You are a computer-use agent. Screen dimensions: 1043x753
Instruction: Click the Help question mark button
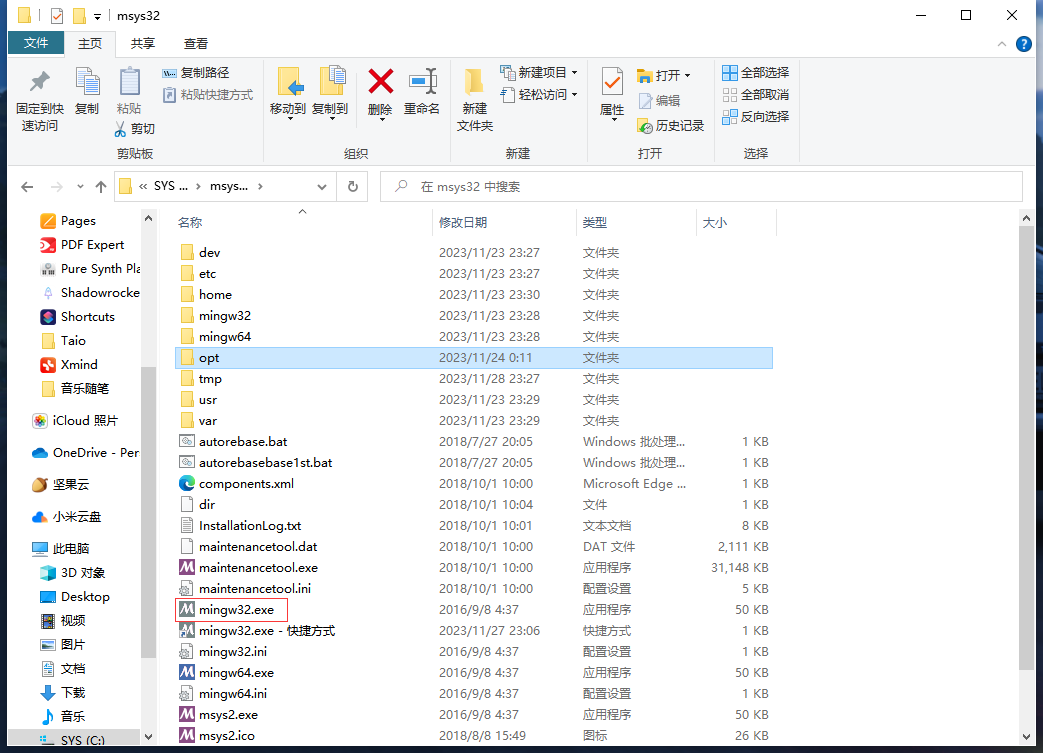1022,43
